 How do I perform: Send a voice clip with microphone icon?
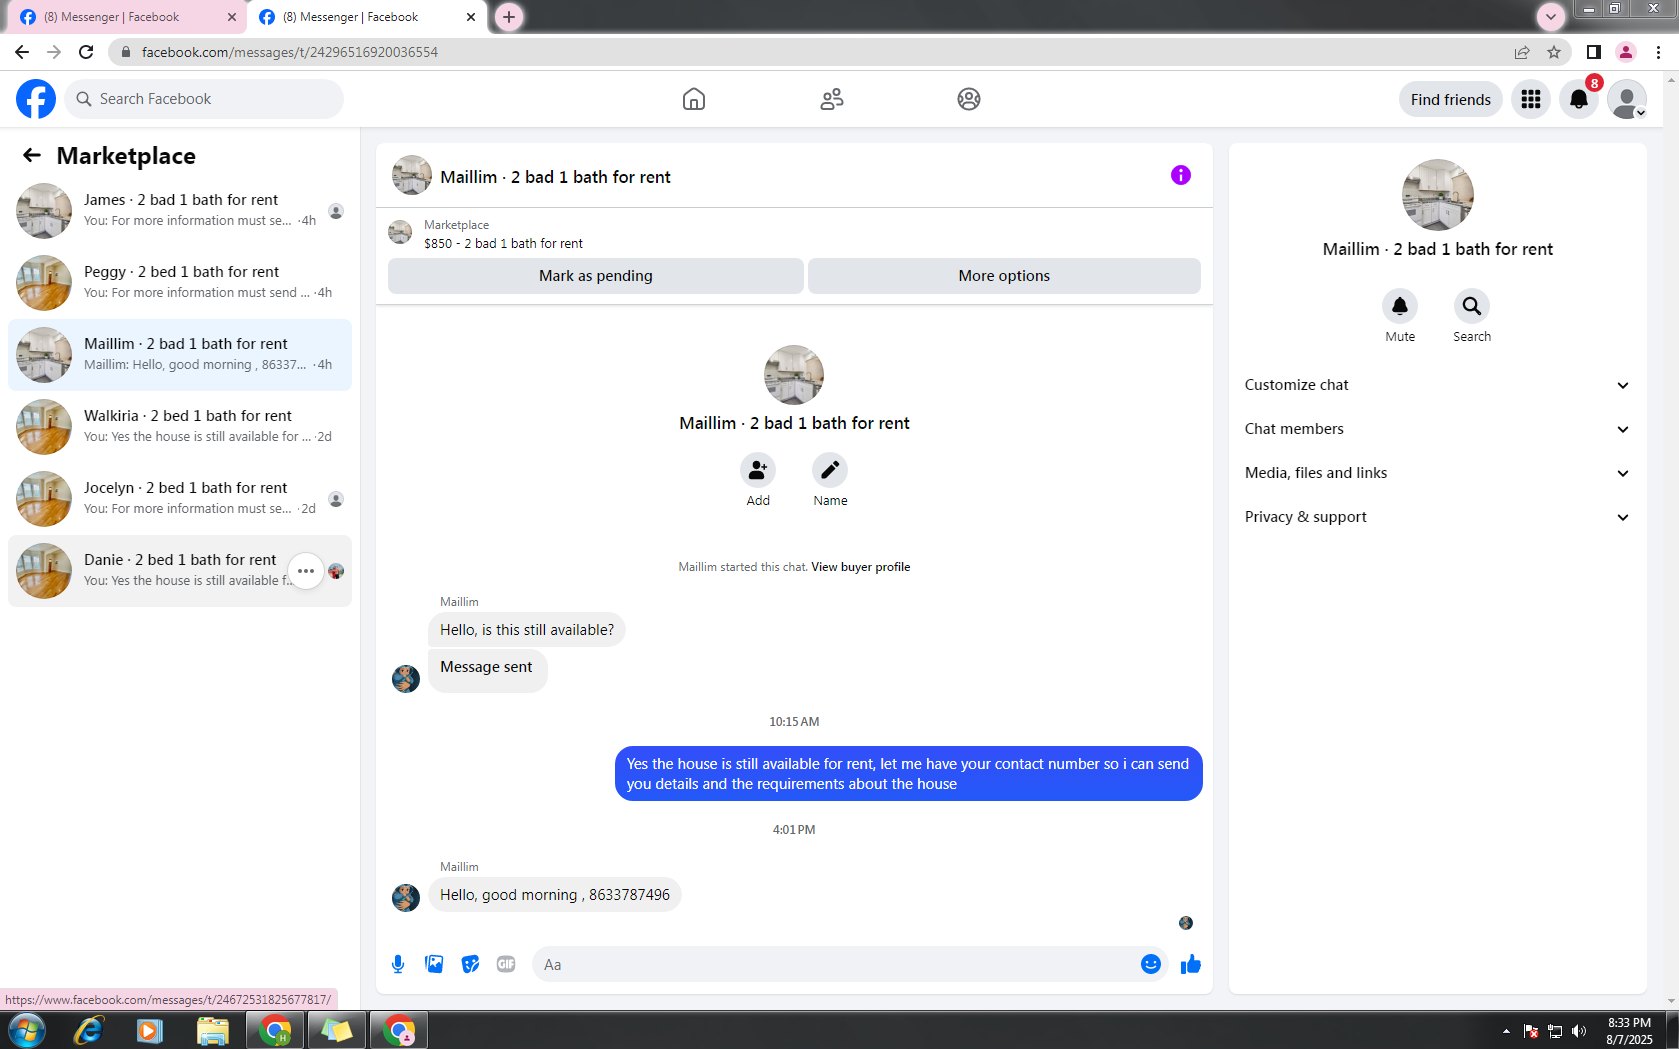pos(398,964)
